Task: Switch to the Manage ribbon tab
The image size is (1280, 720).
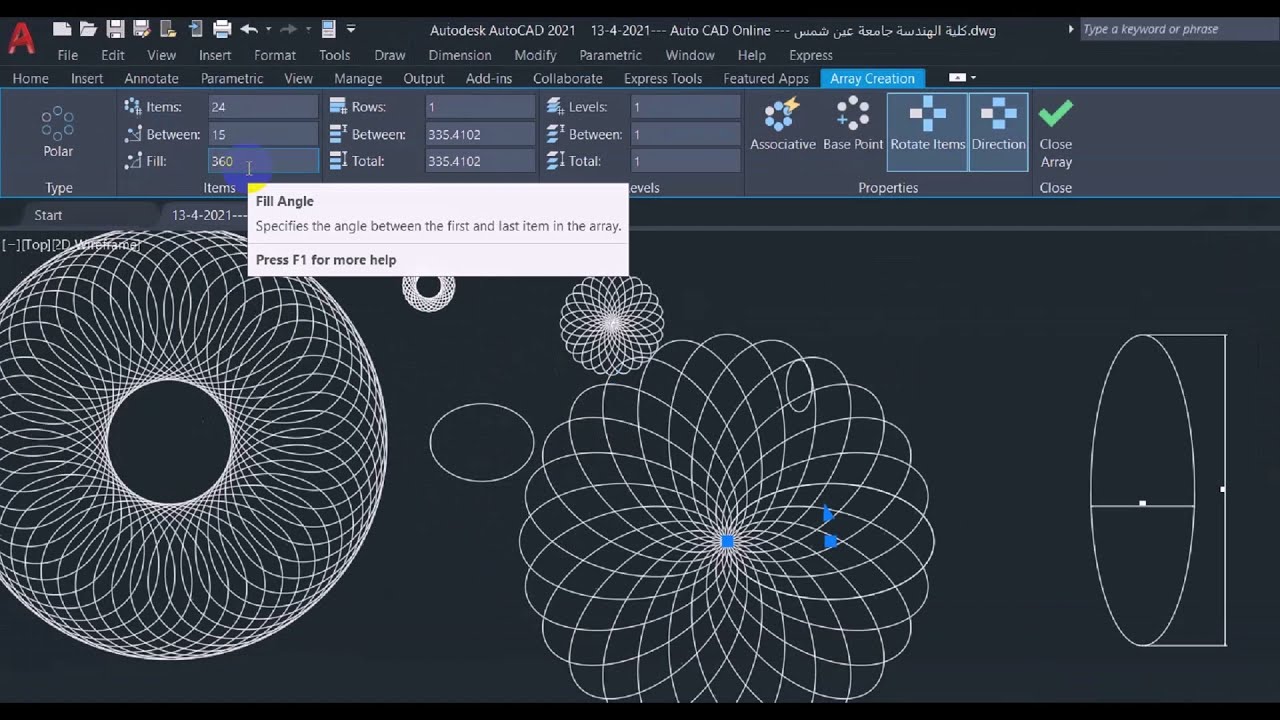Action: (x=358, y=78)
